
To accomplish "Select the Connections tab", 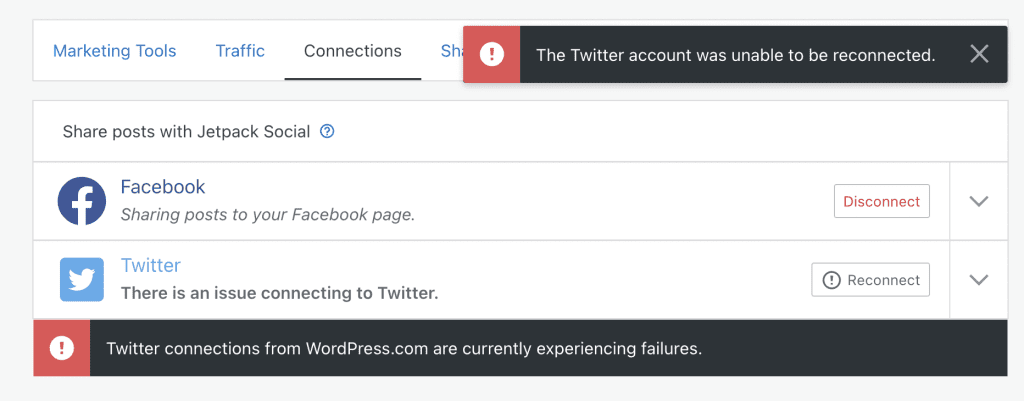I will 353,51.
